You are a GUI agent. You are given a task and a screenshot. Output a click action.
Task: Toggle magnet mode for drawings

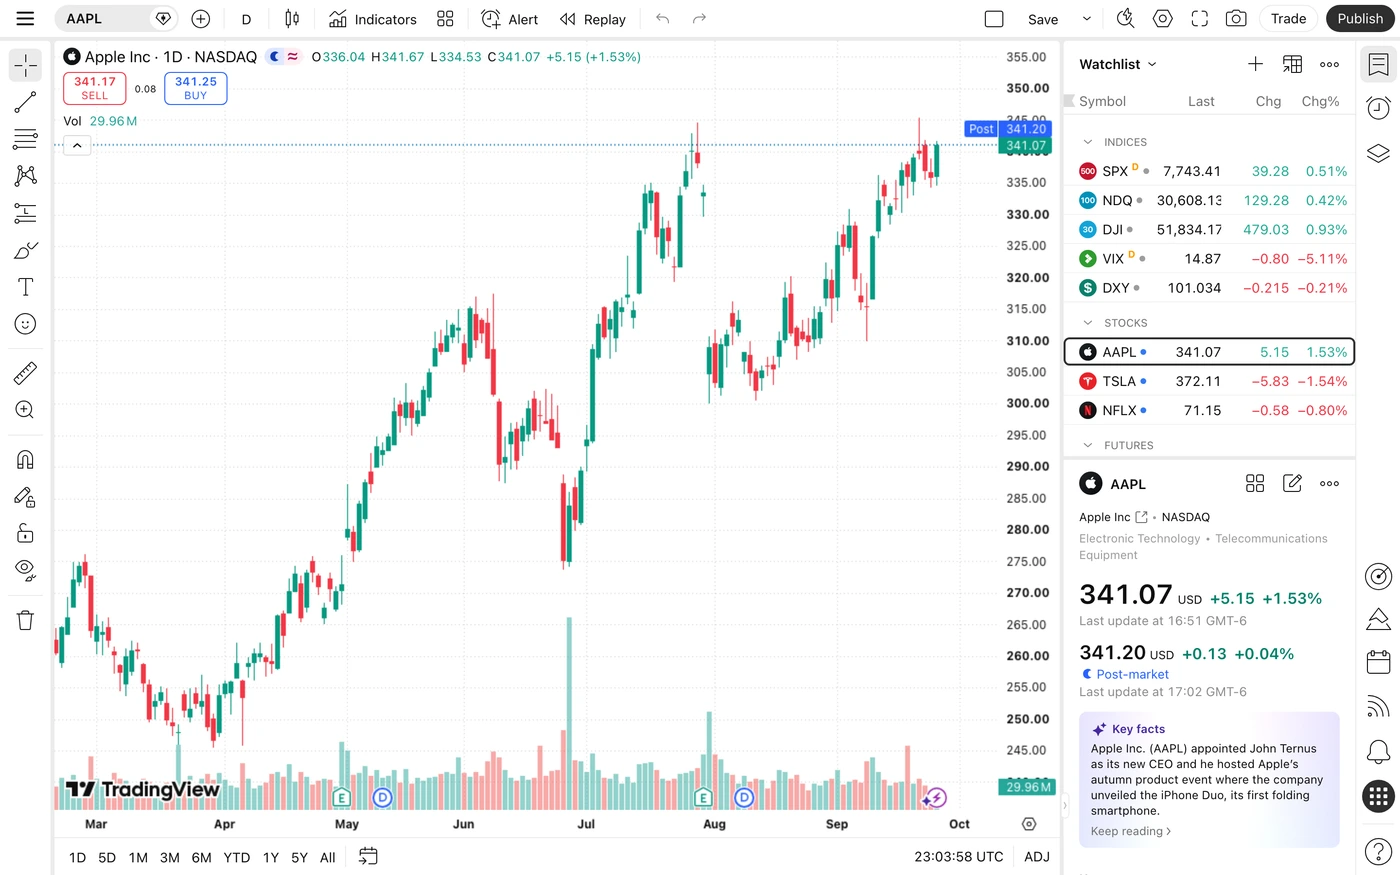click(x=25, y=459)
